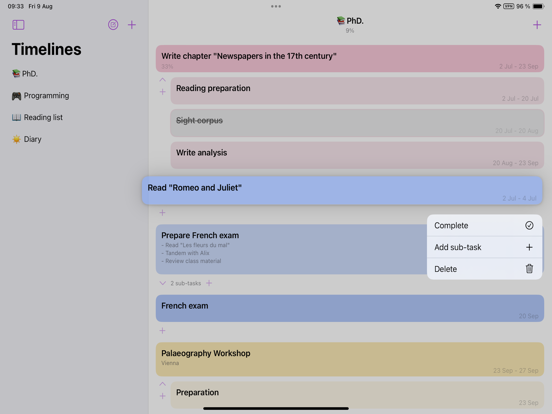Open the French exam task

350,308
